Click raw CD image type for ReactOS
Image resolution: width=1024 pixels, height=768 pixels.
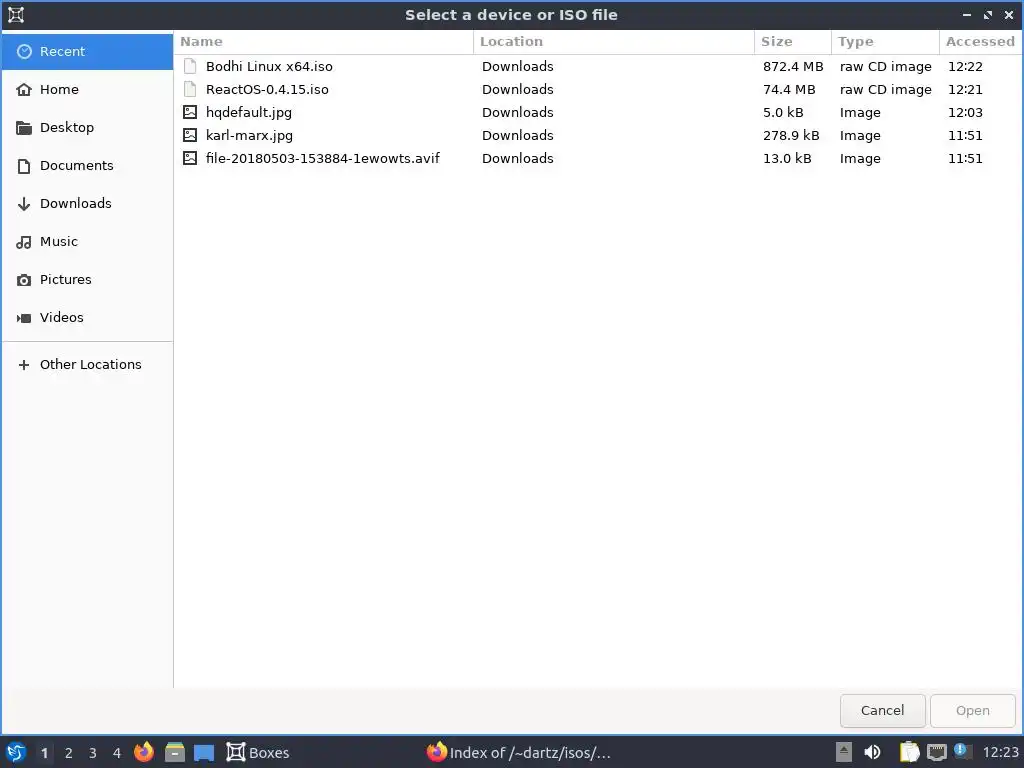[886, 89]
